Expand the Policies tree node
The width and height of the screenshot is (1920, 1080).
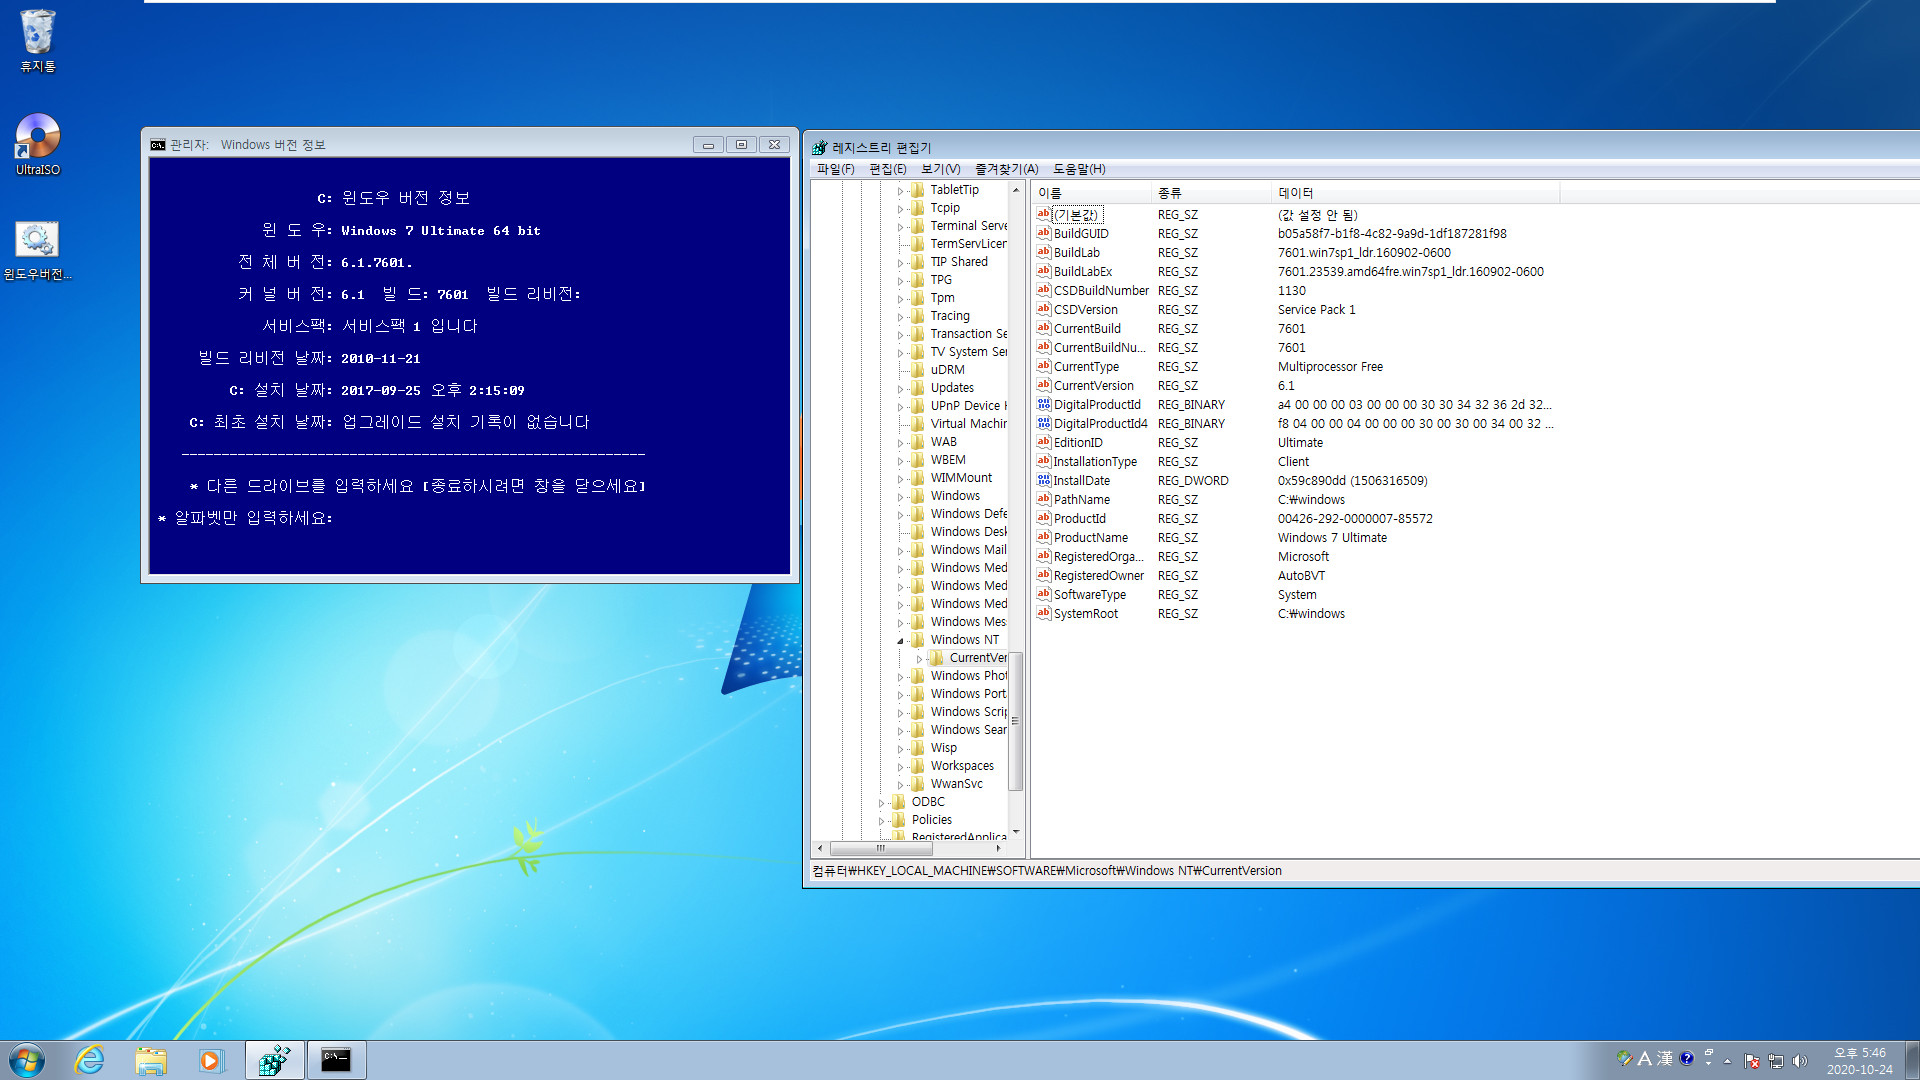point(881,820)
